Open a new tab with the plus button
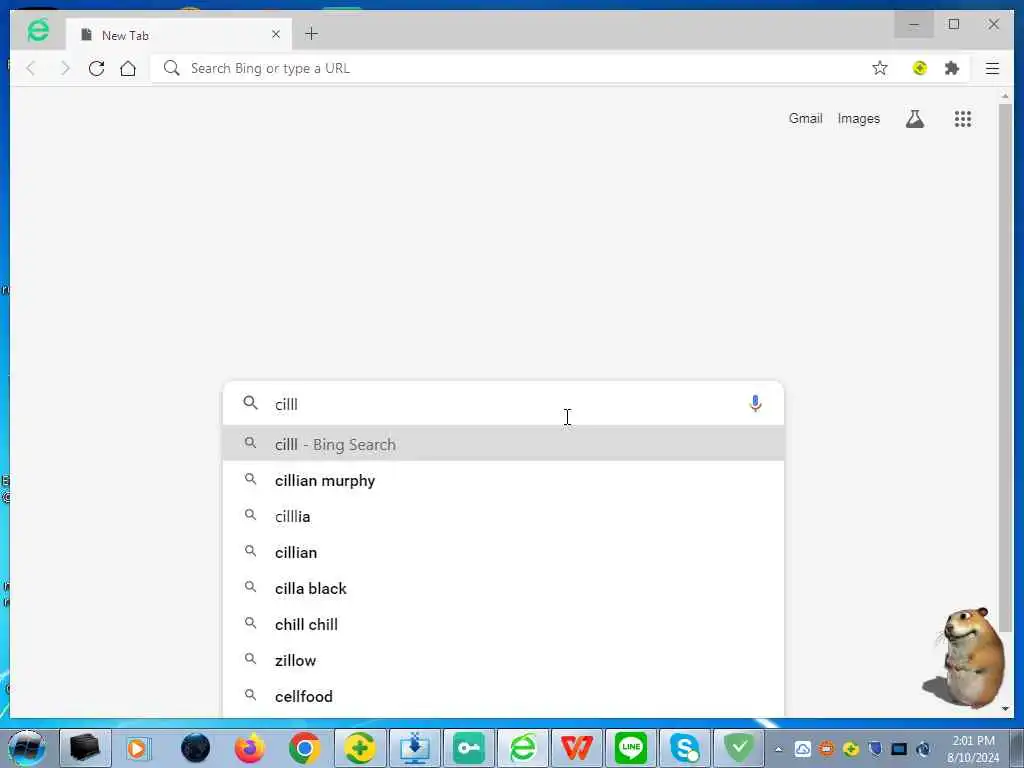1024x768 pixels. (x=312, y=33)
